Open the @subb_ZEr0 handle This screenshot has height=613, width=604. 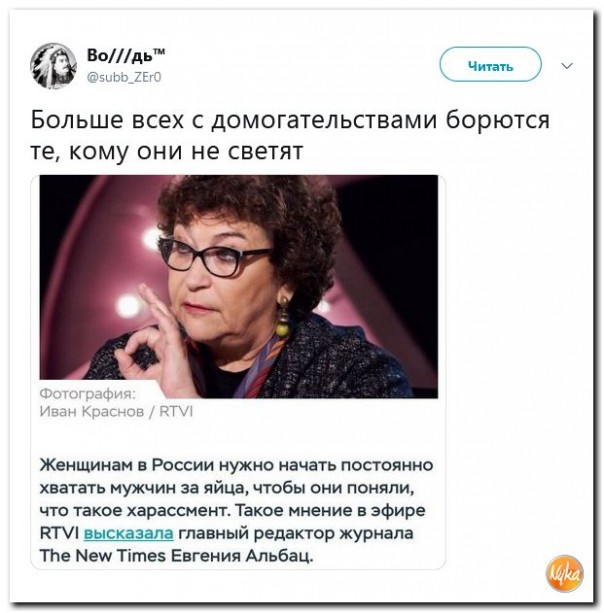point(124,77)
